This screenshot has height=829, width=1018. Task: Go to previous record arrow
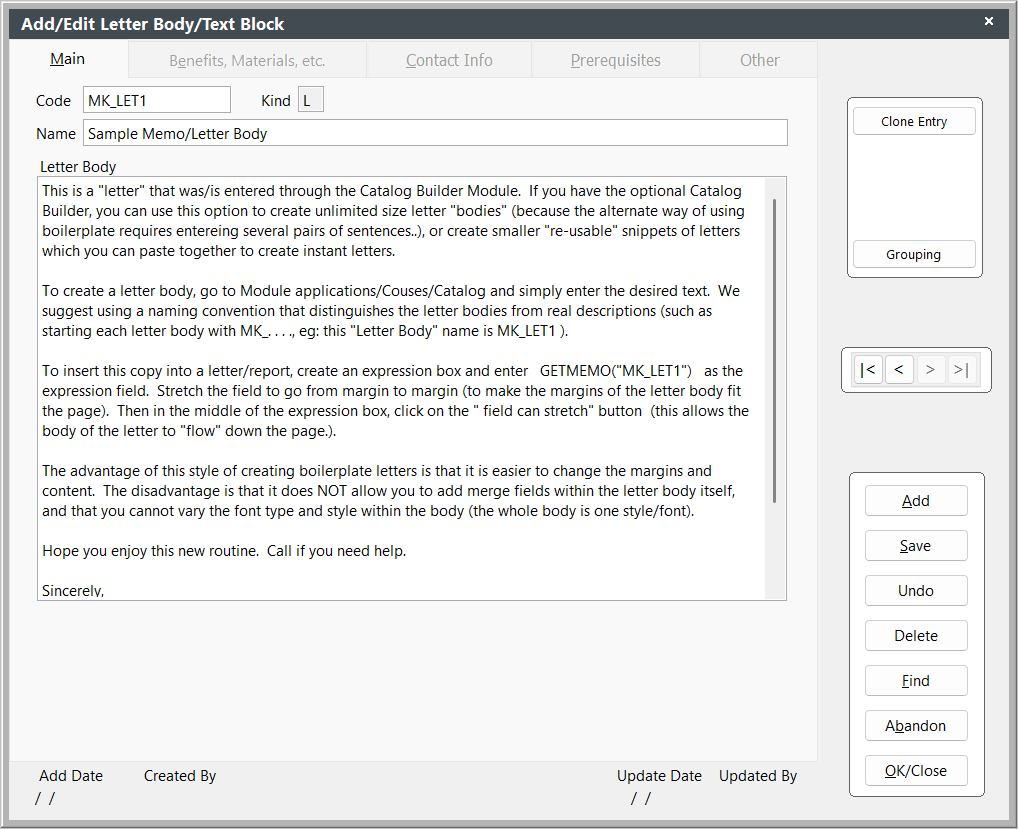tap(899, 370)
